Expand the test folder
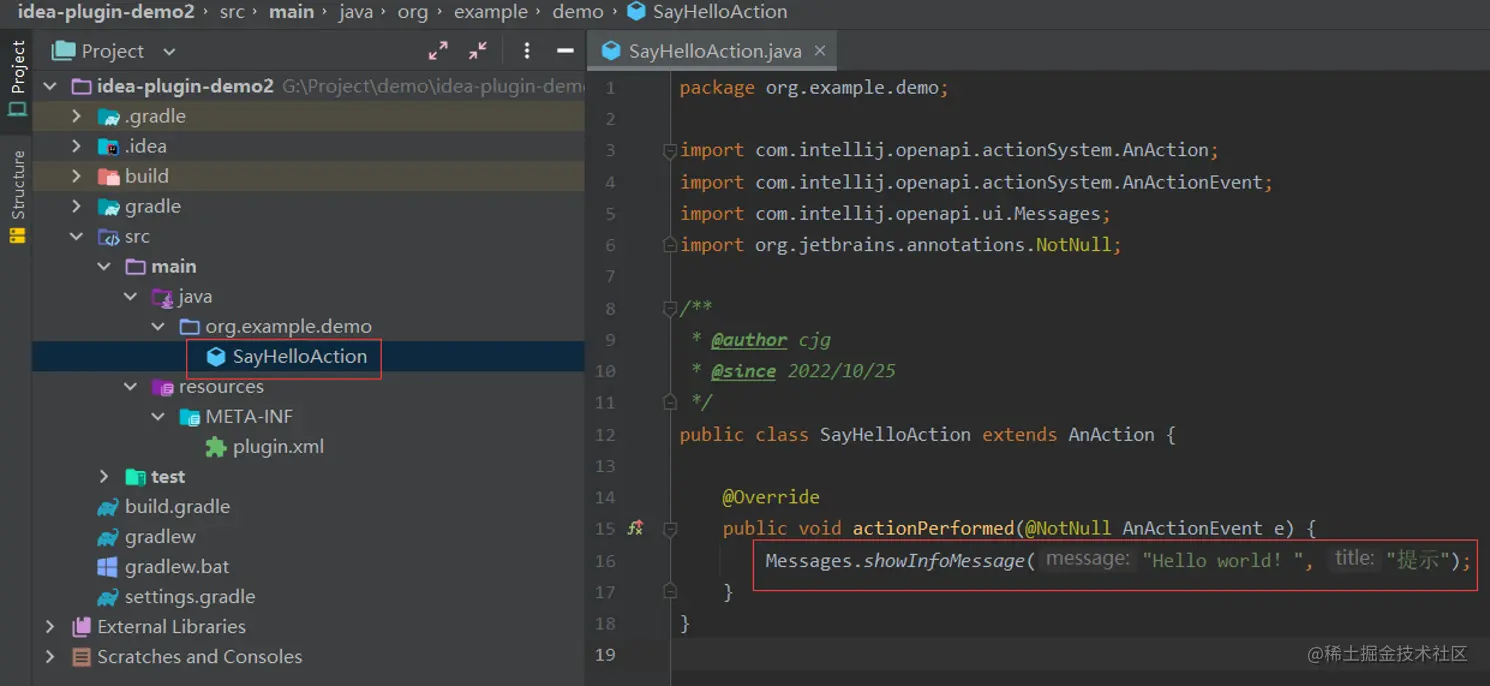The image size is (1490, 686). (x=104, y=476)
